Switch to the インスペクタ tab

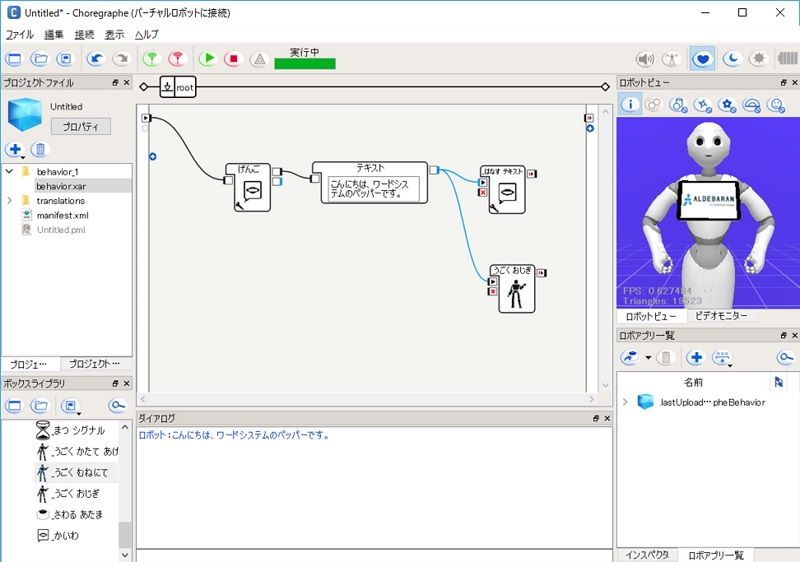(x=647, y=554)
